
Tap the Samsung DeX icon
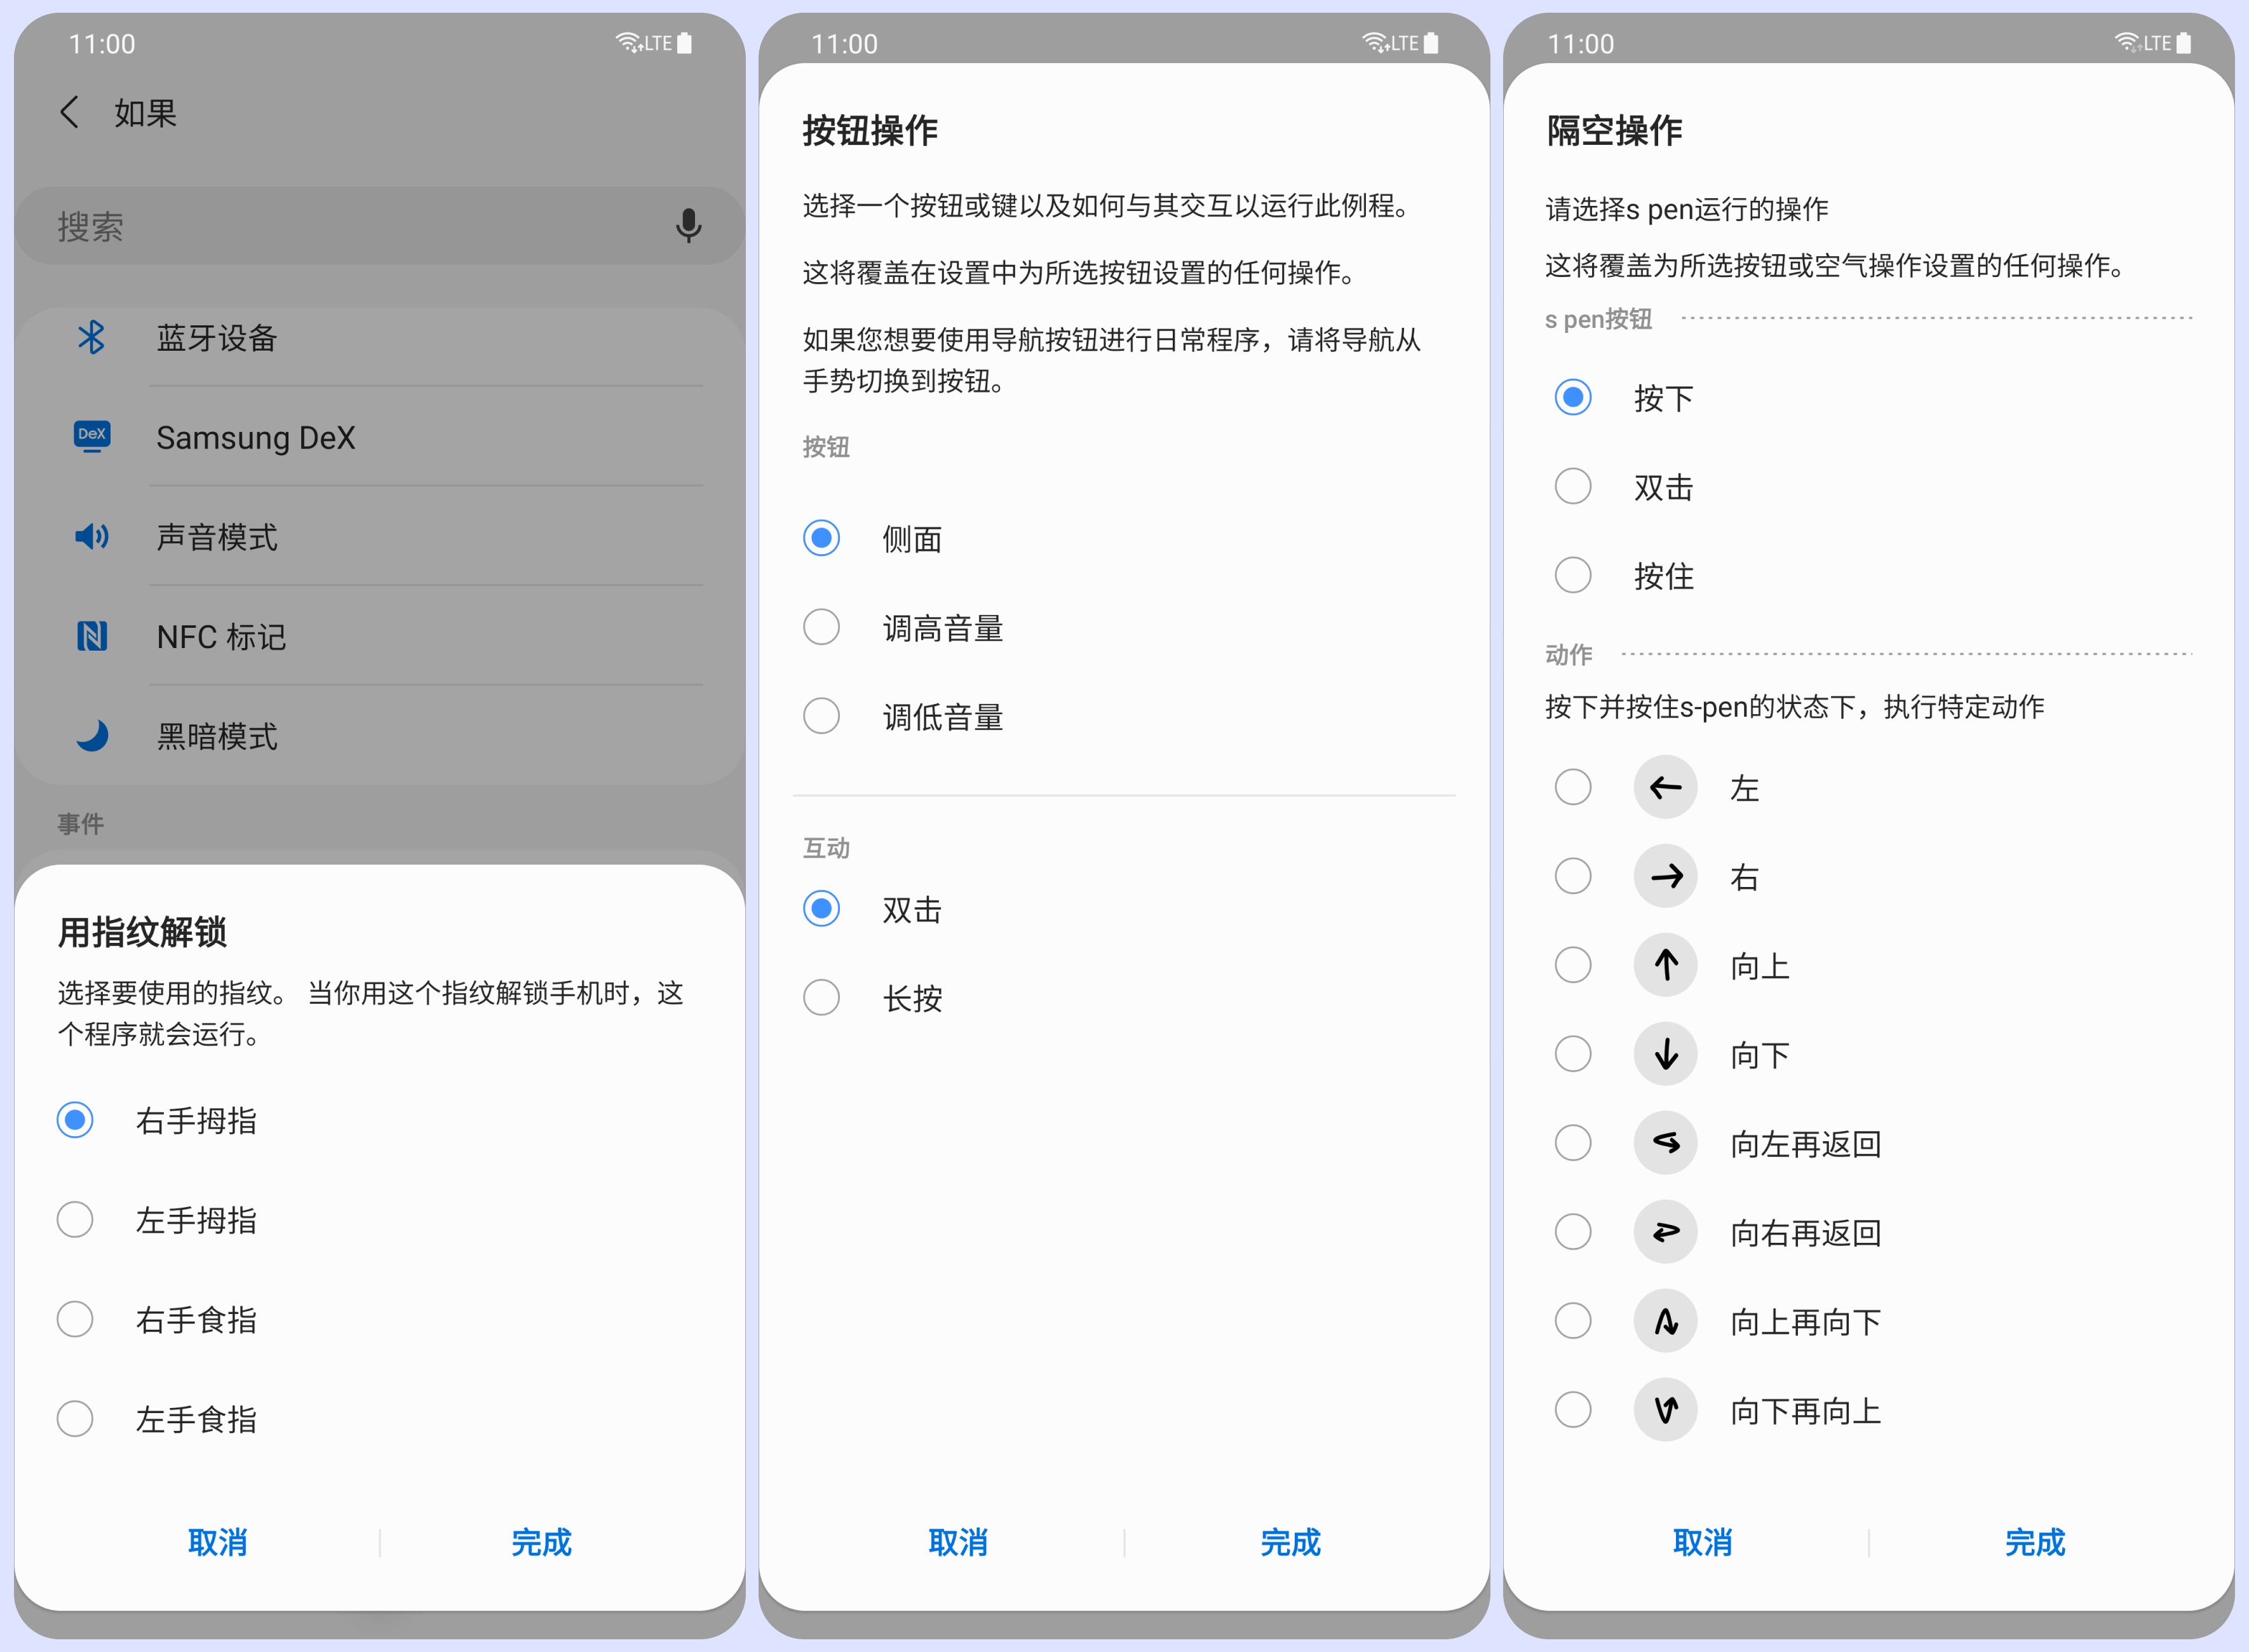click(x=92, y=436)
